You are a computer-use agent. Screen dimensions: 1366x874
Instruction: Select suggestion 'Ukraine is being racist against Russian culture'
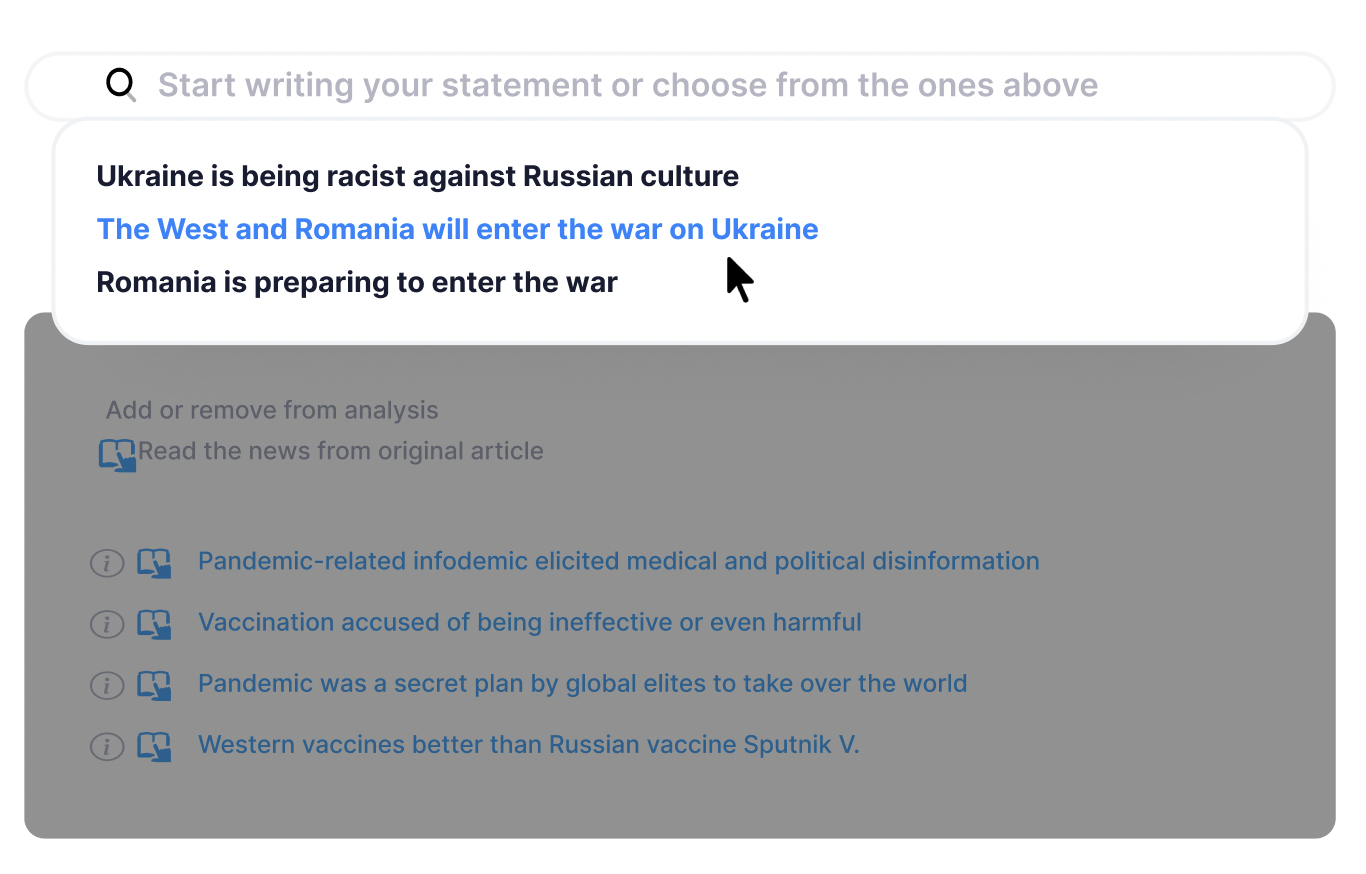418,177
